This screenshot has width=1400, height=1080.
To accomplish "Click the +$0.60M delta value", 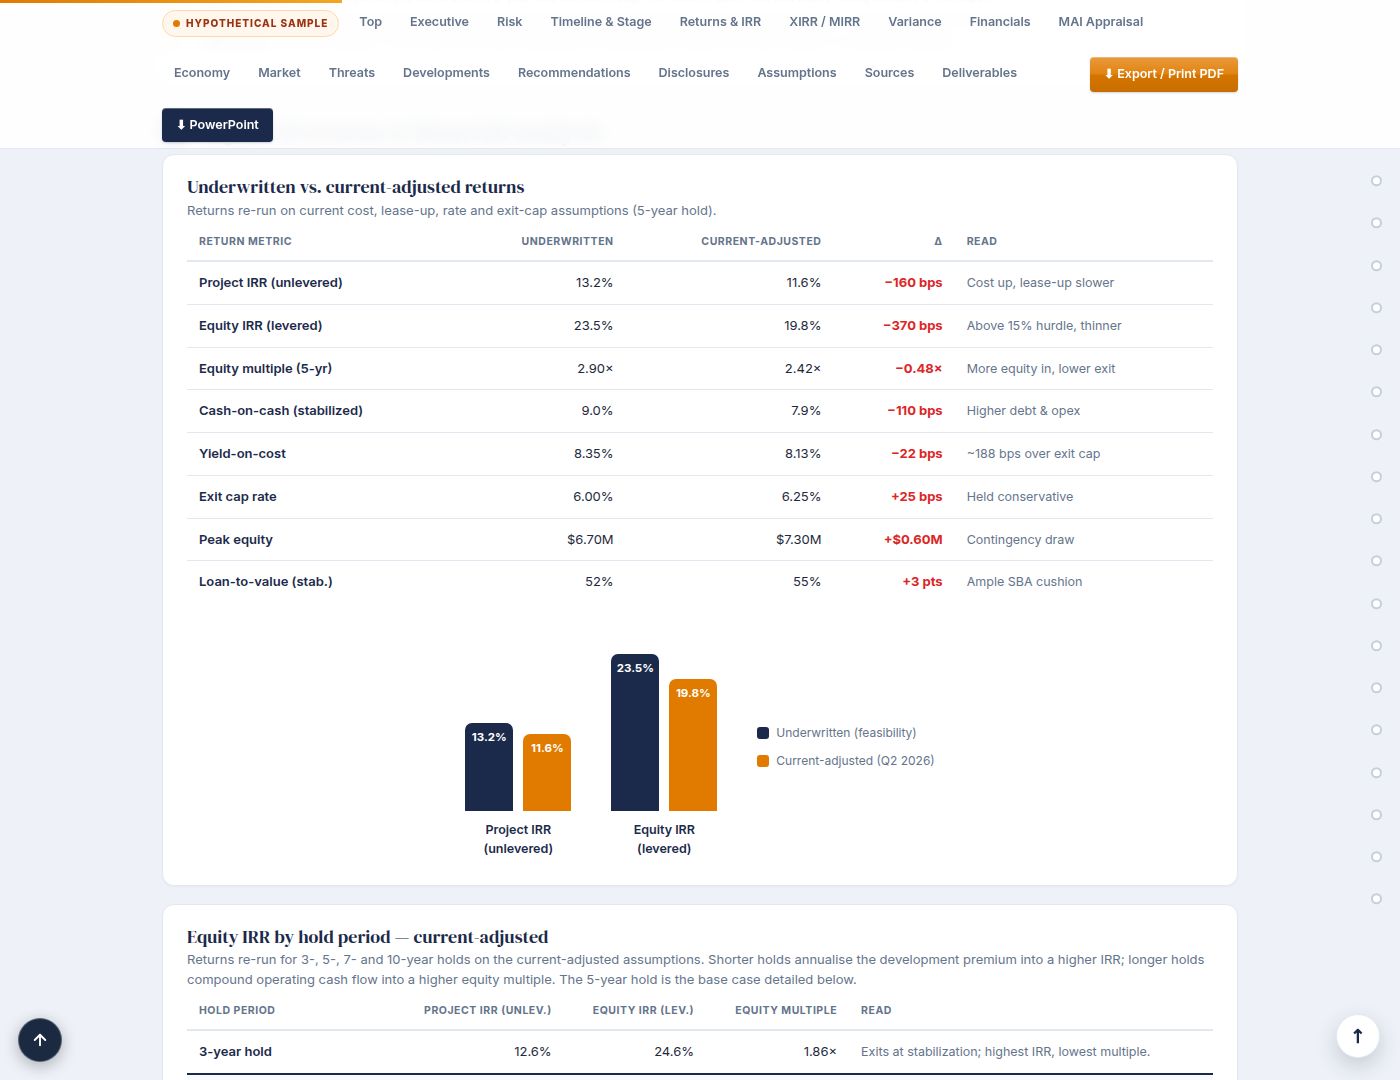I will pos(913,540).
